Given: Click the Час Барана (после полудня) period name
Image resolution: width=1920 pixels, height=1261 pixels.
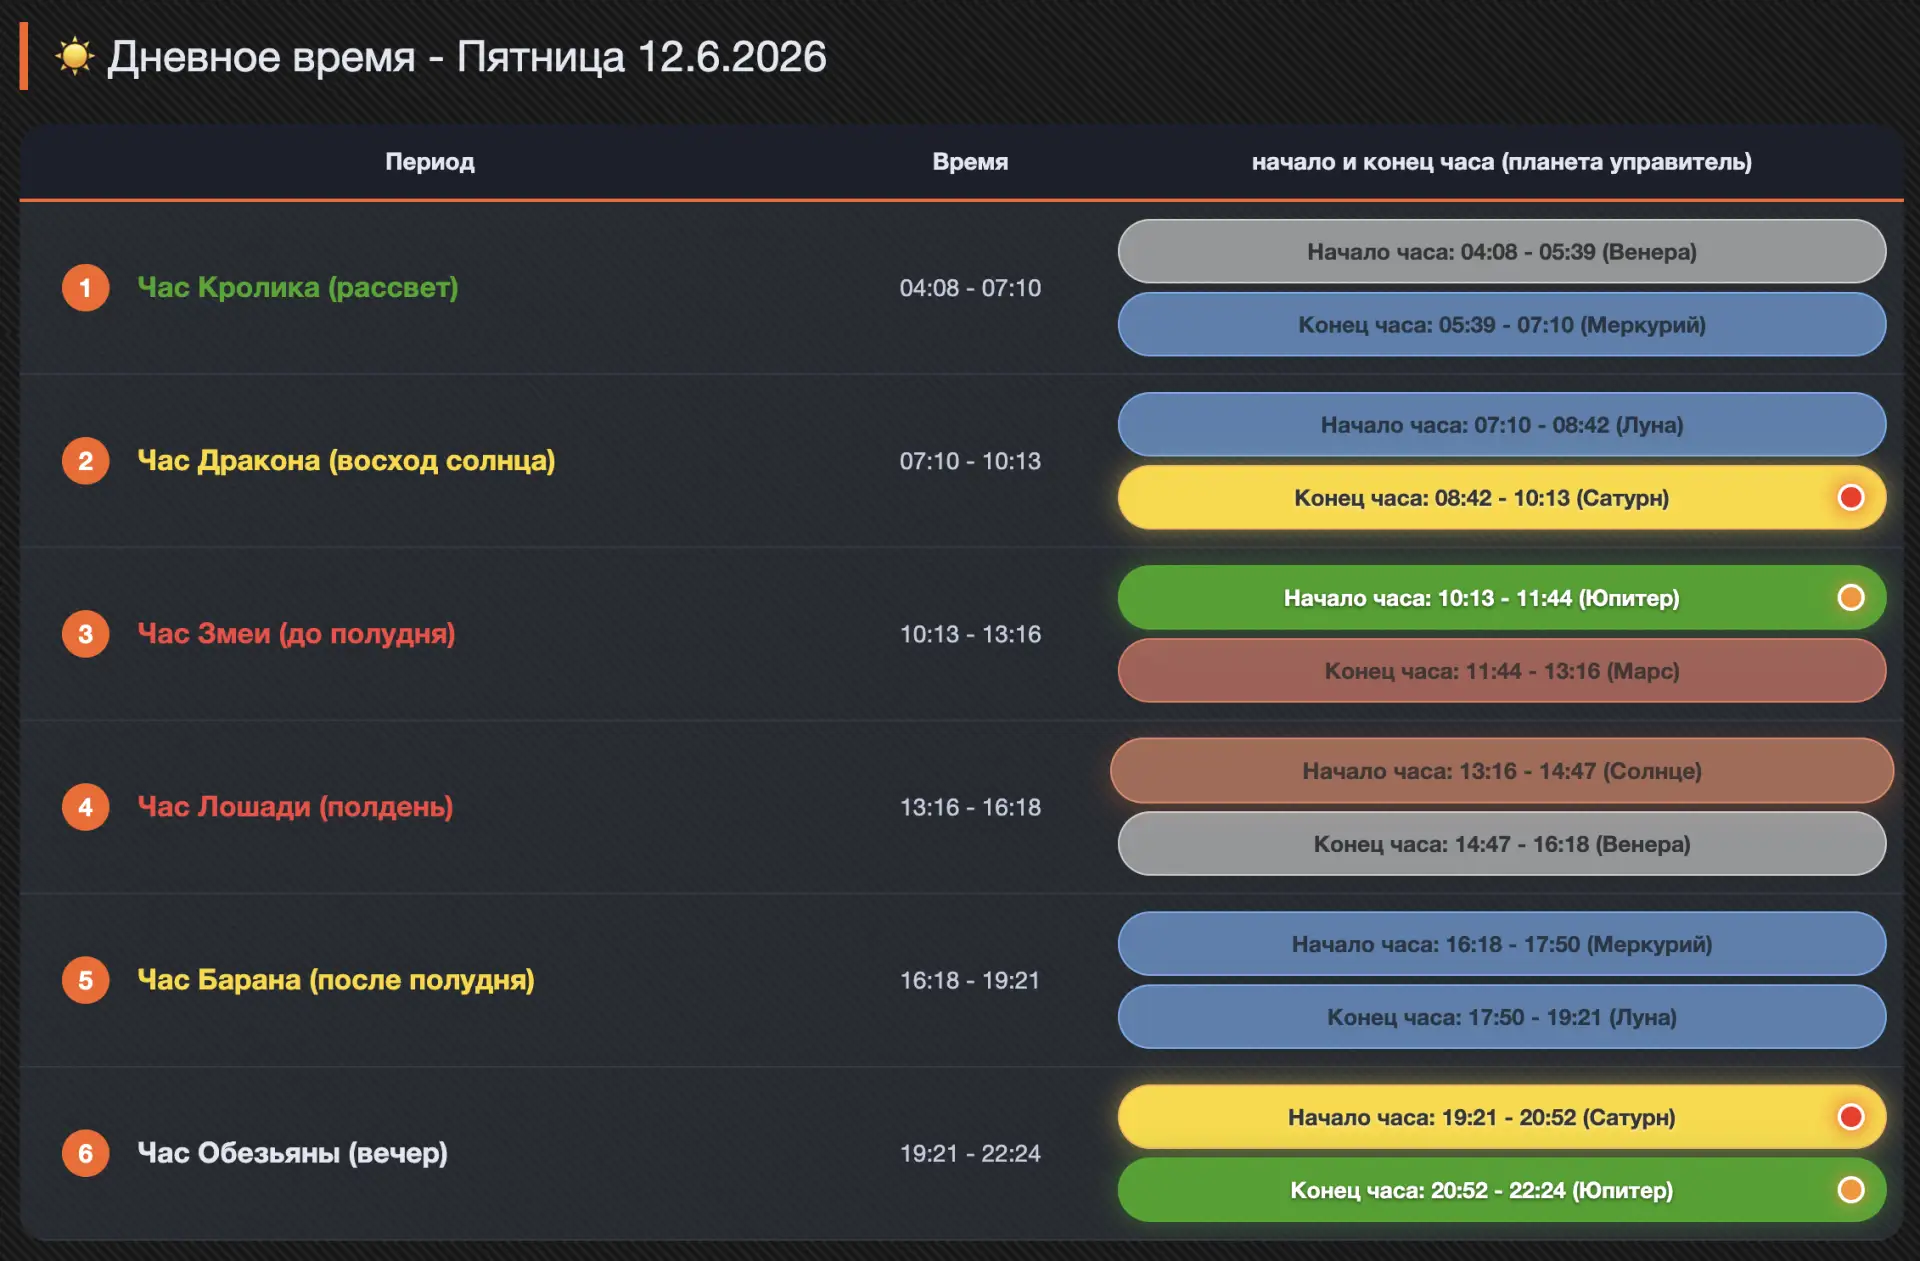Looking at the screenshot, I should (x=336, y=979).
